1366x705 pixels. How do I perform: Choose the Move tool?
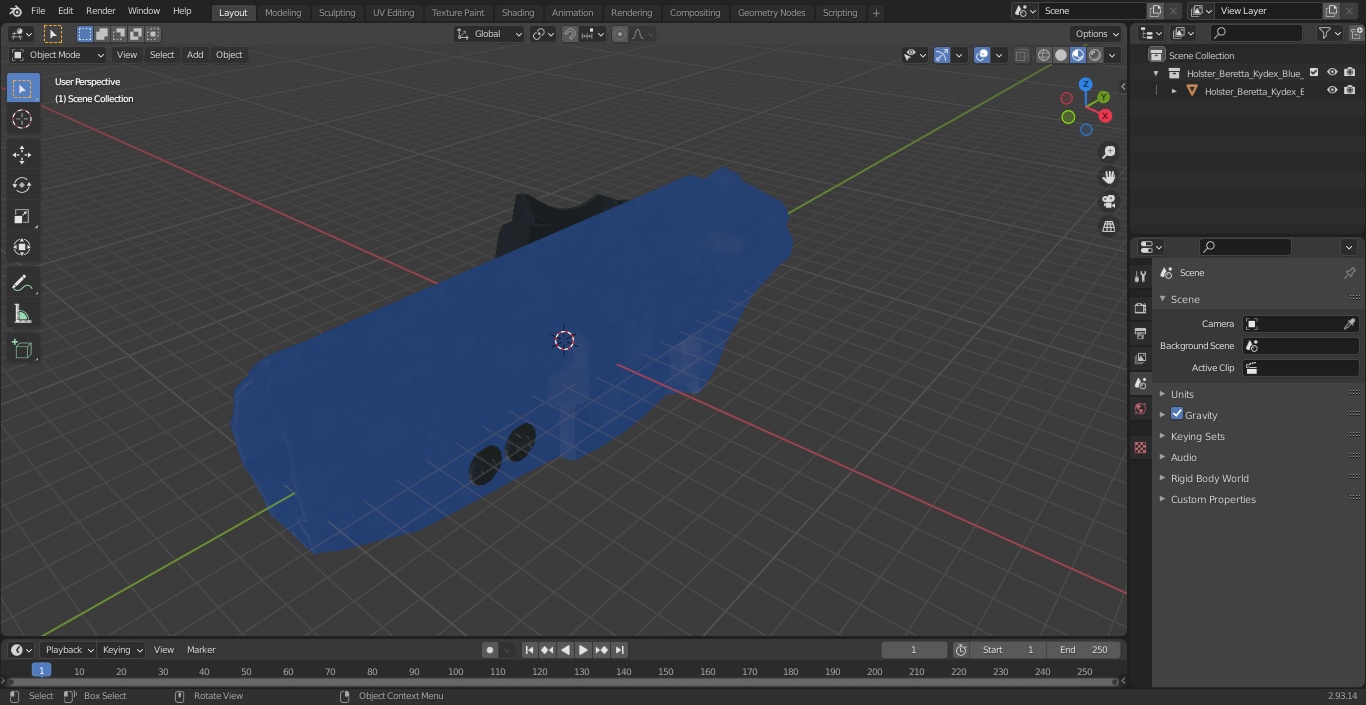coord(22,154)
